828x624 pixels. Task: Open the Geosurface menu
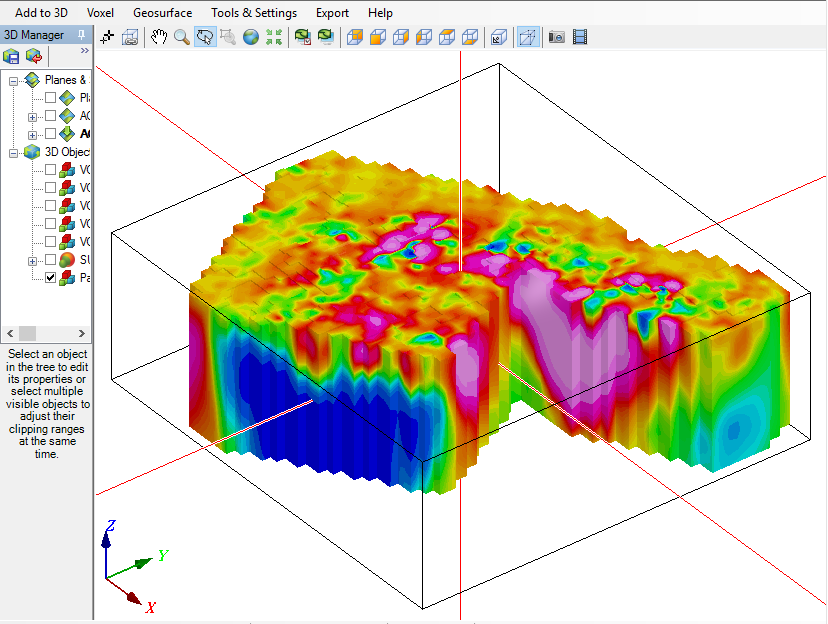162,13
